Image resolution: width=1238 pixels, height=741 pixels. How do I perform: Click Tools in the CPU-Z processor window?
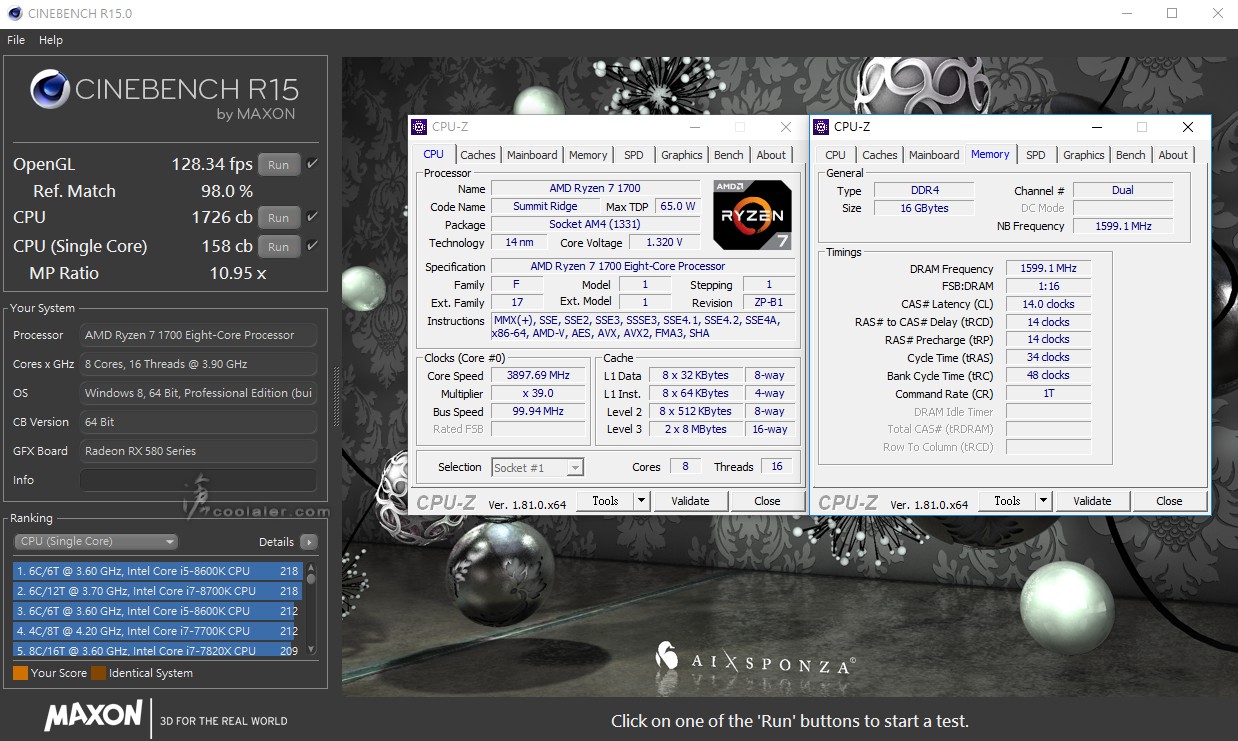(605, 501)
